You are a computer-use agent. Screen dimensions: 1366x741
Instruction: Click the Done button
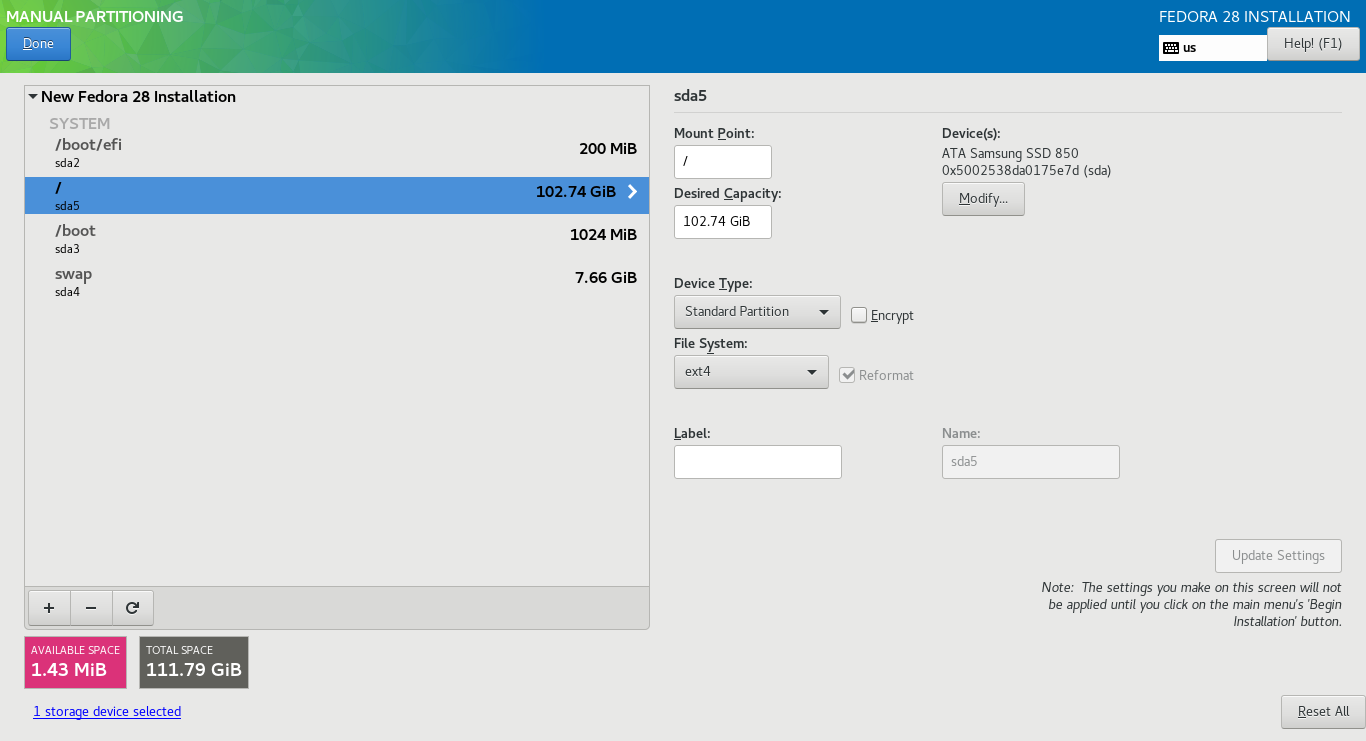[x=38, y=44]
